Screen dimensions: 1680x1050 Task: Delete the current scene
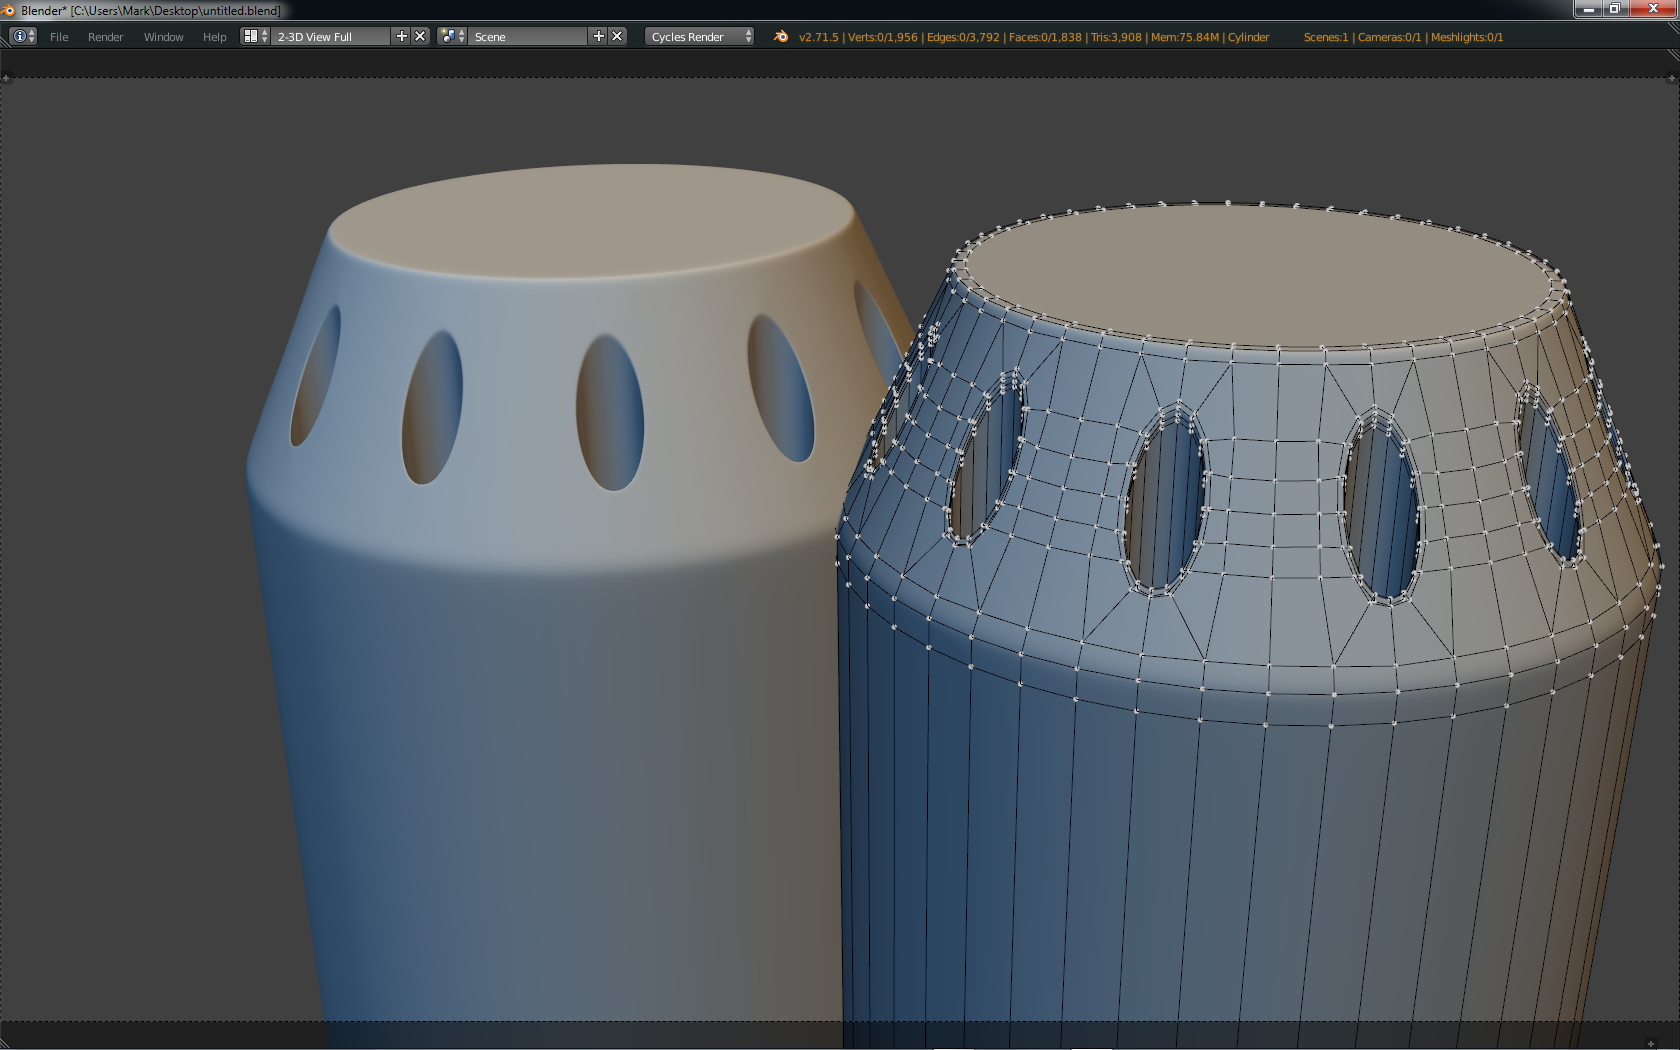pyautogui.click(x=617, y=36)
